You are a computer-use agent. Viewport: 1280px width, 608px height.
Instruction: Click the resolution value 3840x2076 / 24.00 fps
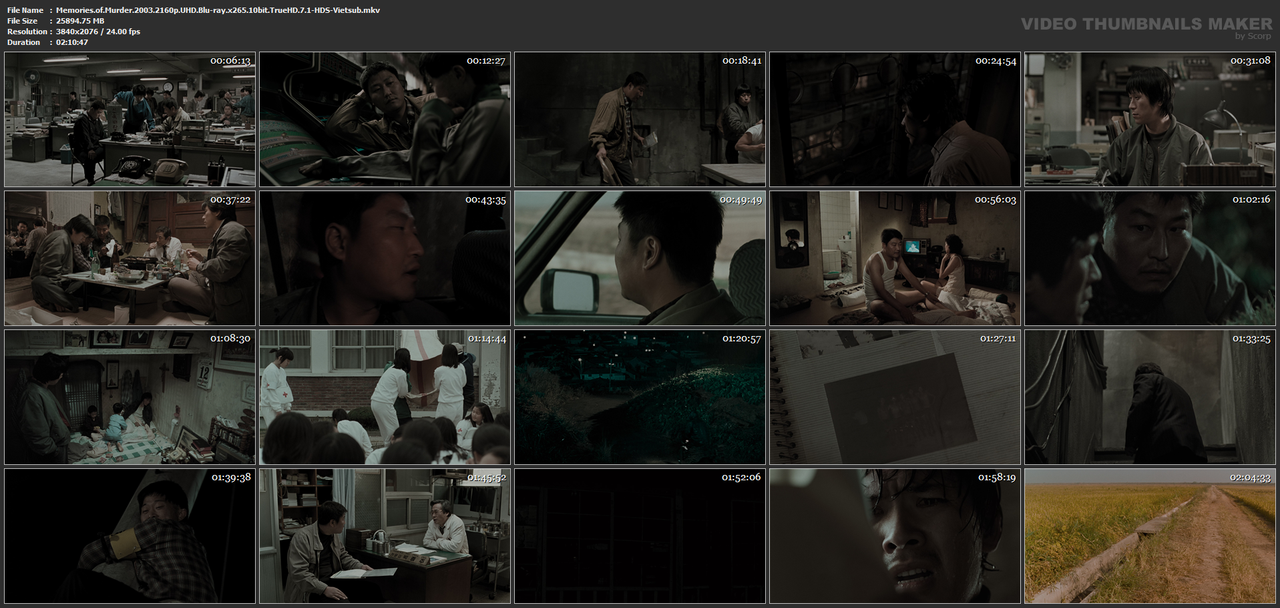point(98,32)
